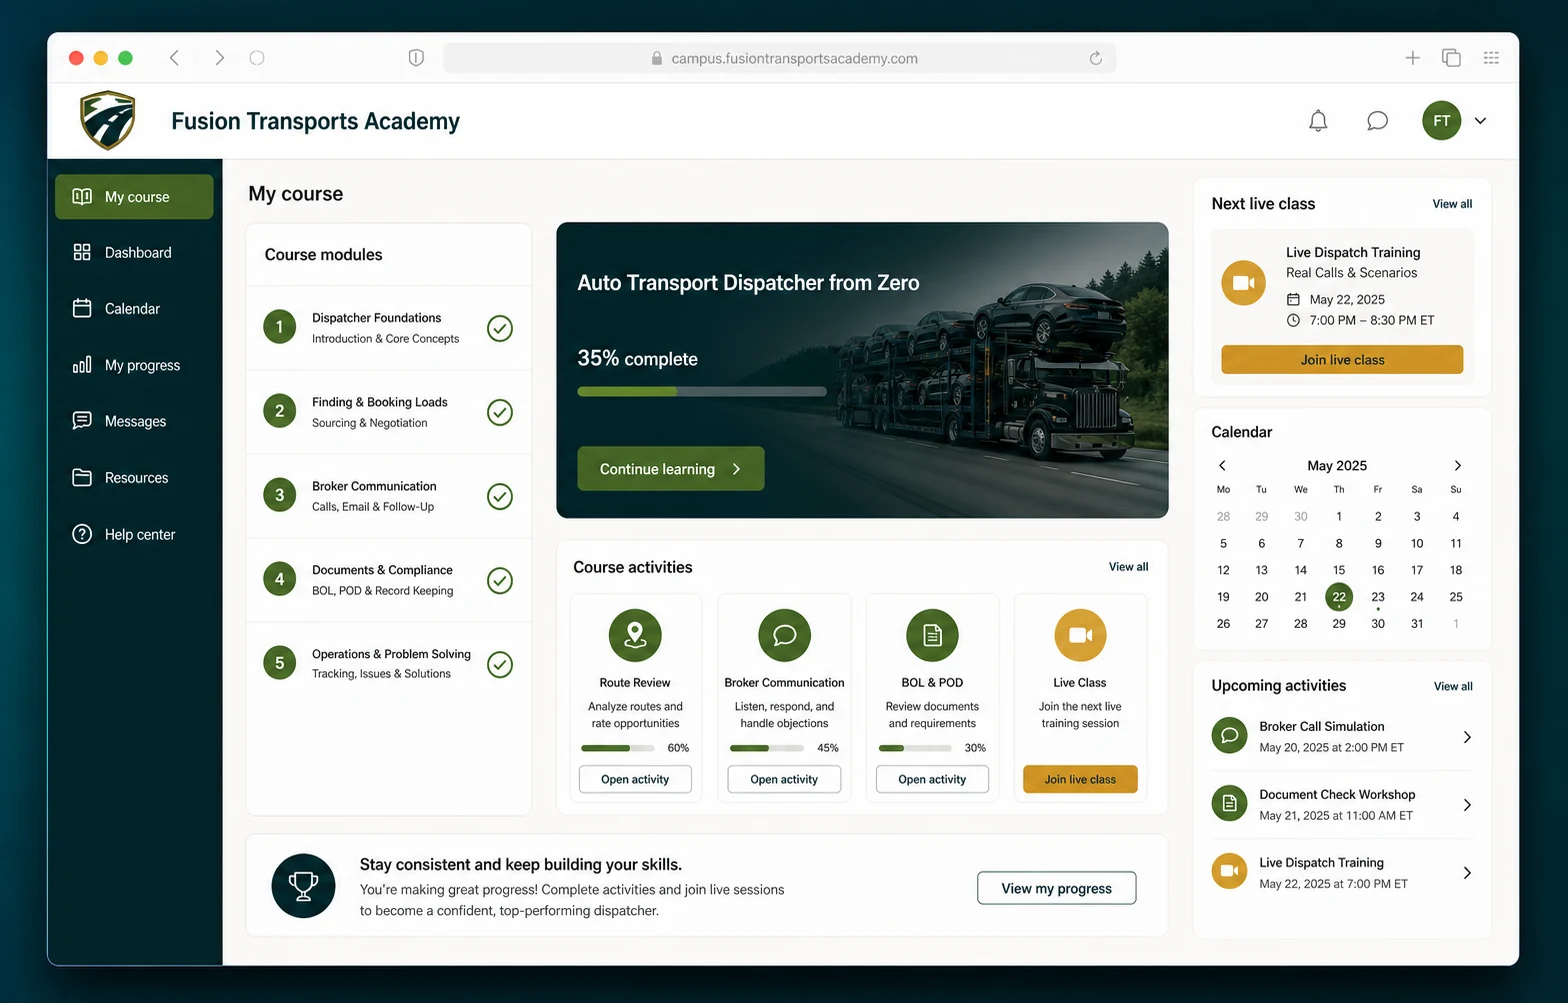Viewport: 1568px width, 1003px height.
Task: Go back with the browser back arrow
Action: point(174,58)
